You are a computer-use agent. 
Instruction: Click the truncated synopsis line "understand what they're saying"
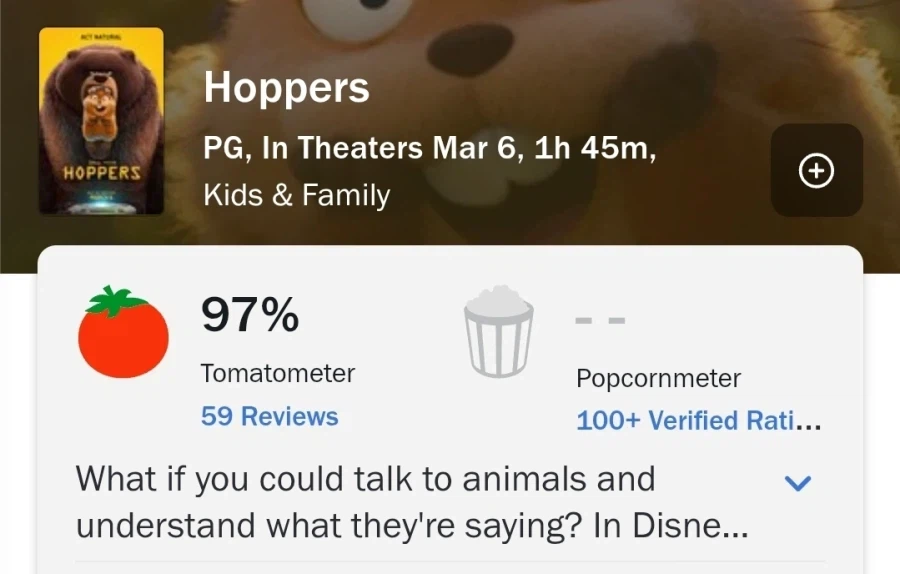point(411,526)
